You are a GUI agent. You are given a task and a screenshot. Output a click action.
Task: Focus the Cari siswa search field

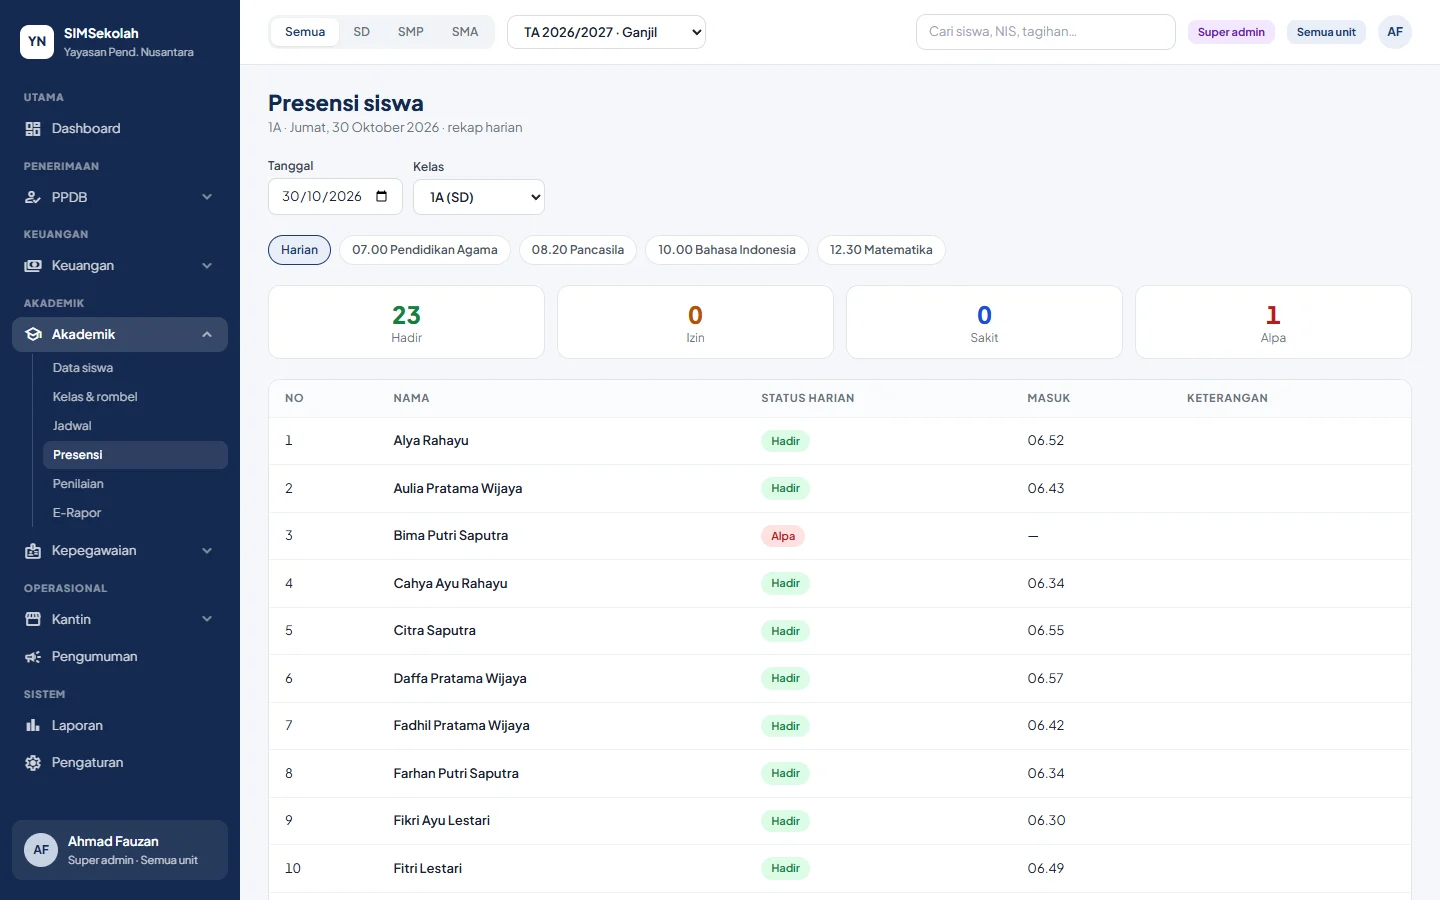coord(1046,32)
